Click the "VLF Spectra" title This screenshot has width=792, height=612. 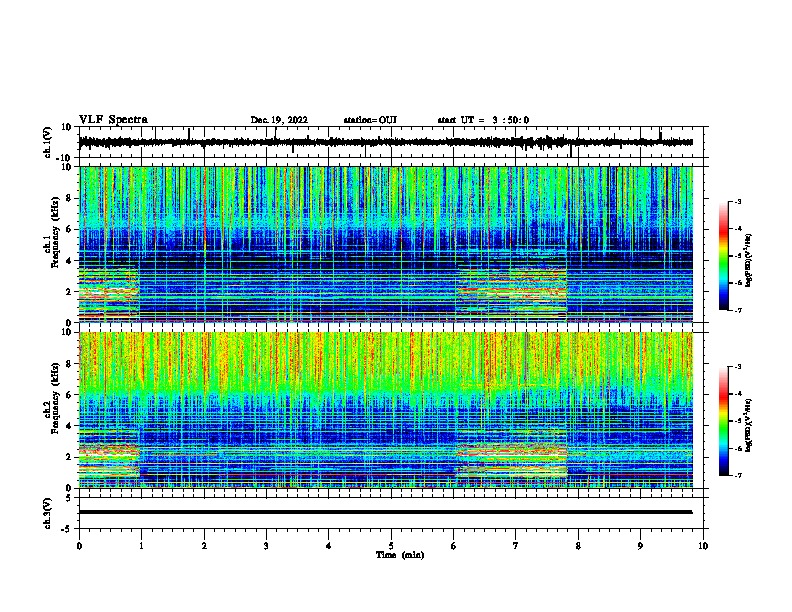coord(113,120)
